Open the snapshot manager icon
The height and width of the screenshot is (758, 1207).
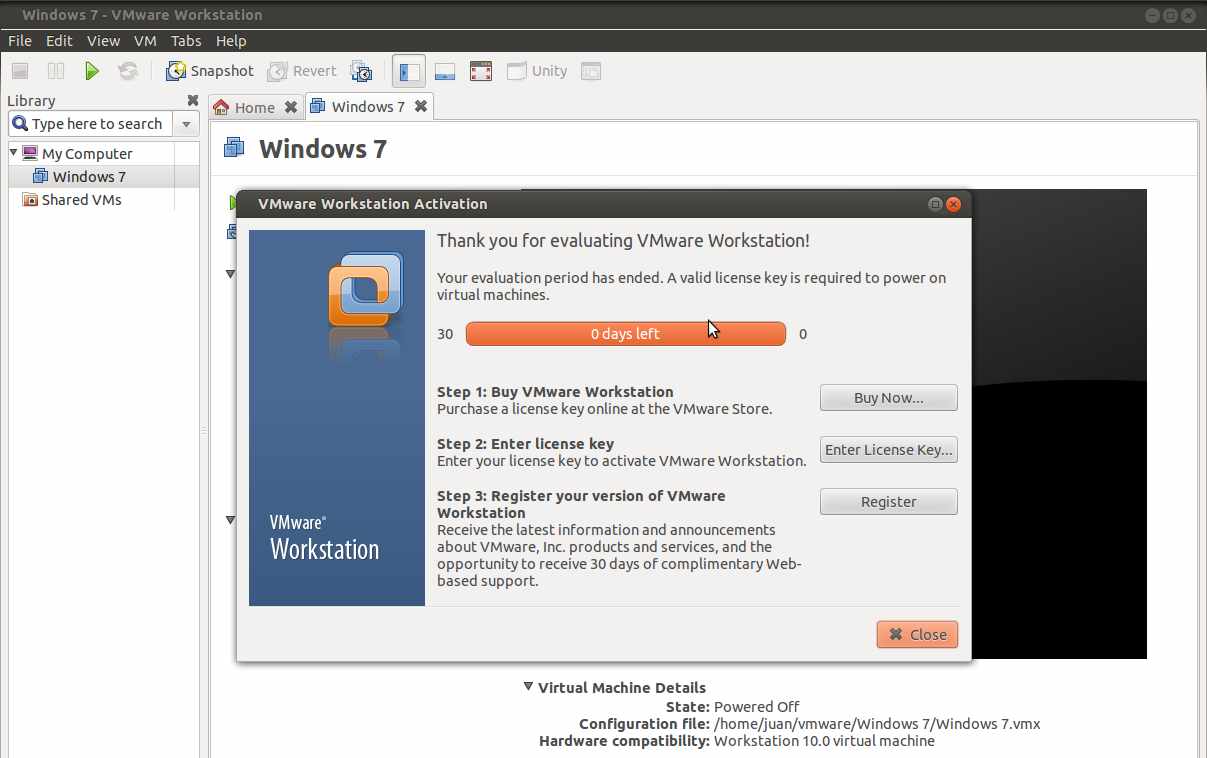(361, 71)
